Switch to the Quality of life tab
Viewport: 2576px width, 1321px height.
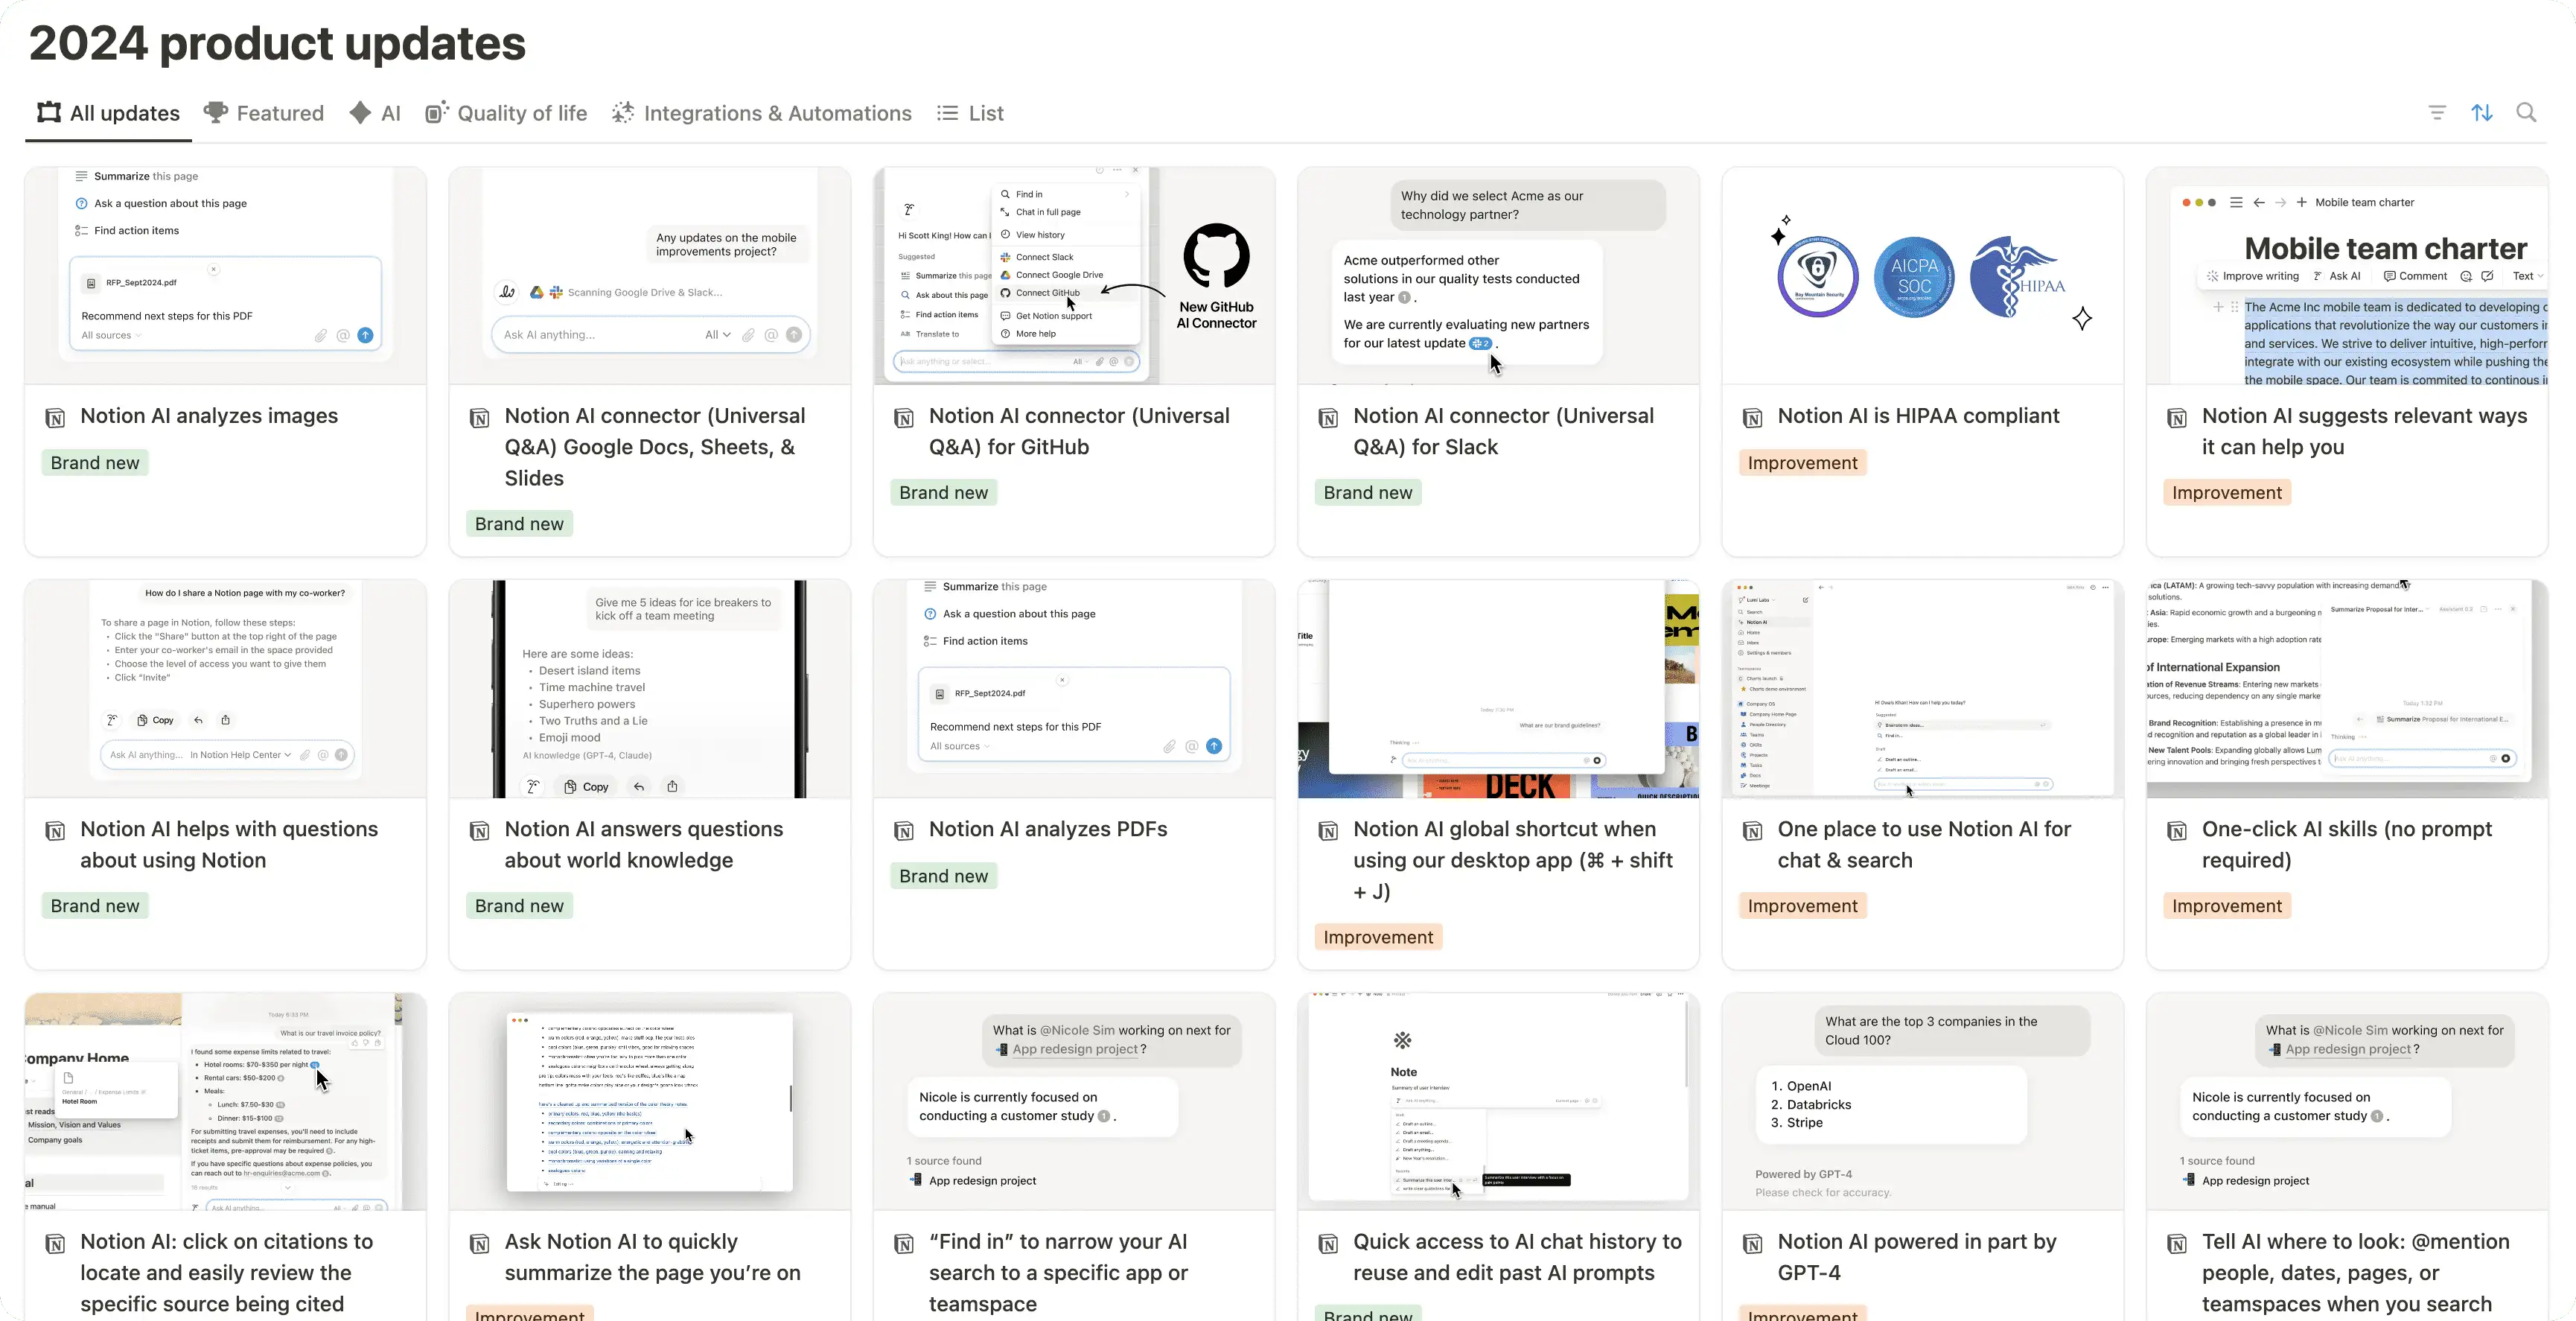pos(521,113)
